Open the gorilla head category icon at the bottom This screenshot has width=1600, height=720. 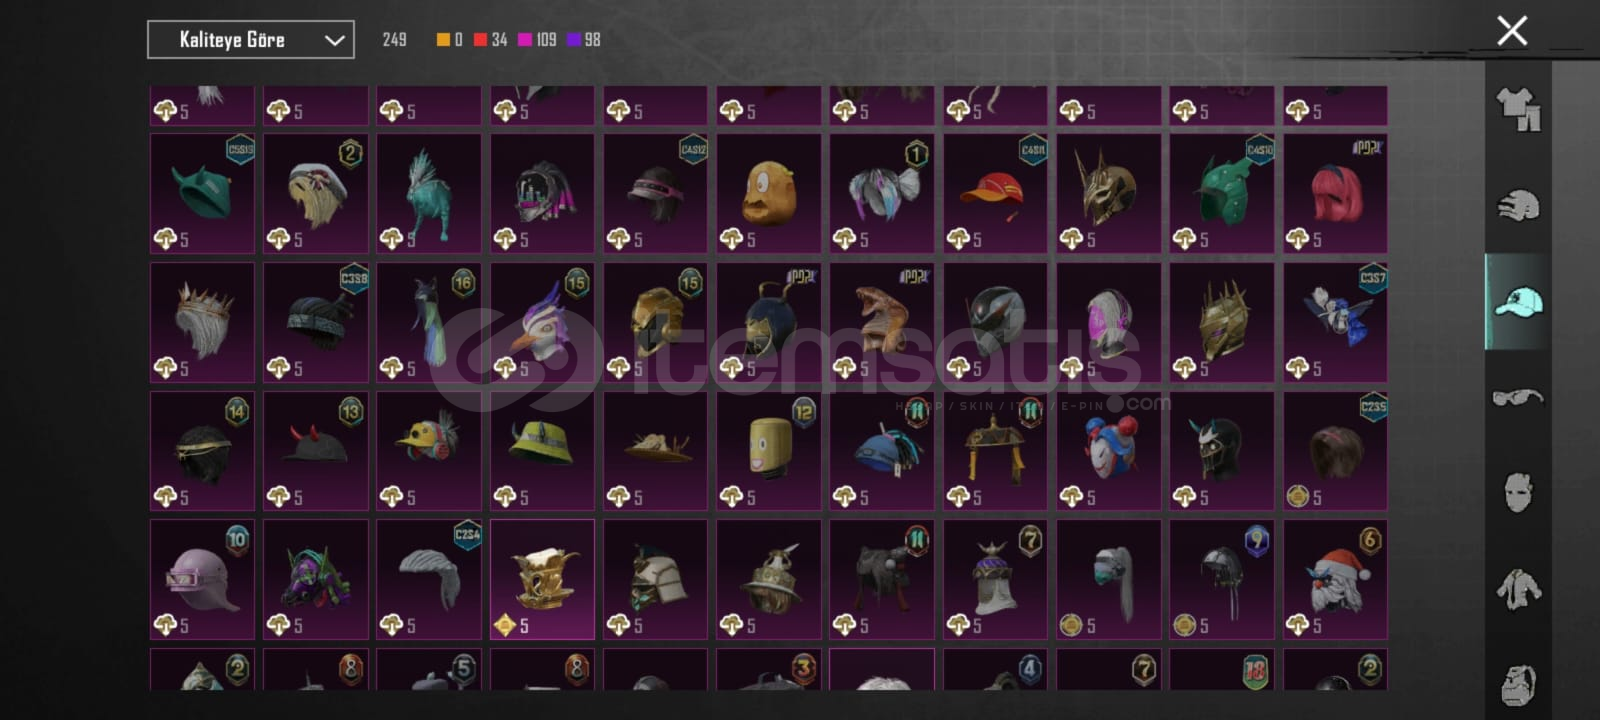coord(1518,684)
